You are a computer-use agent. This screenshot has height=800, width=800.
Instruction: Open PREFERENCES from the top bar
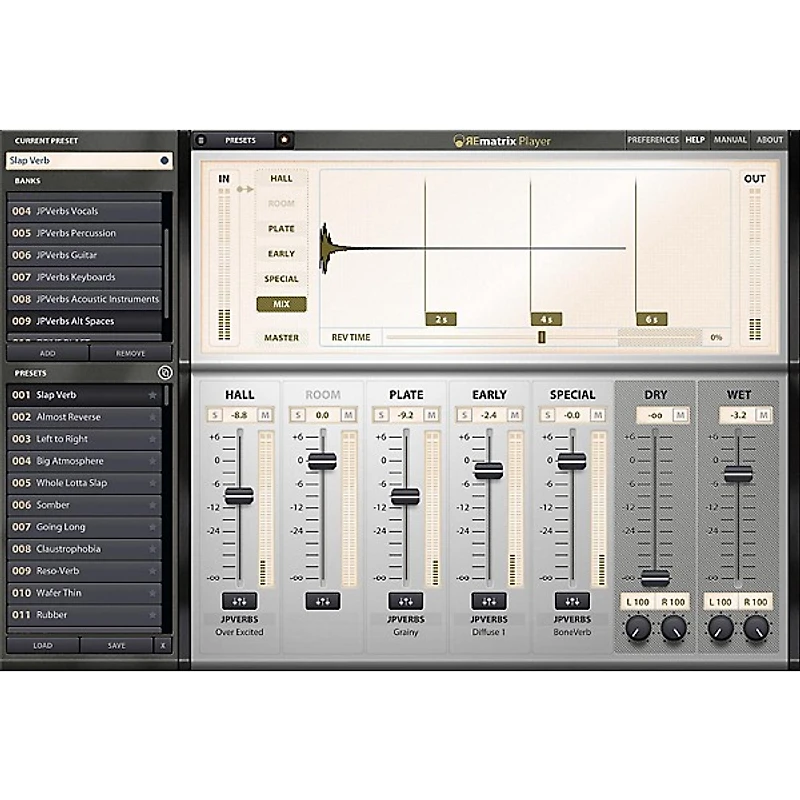[x=652, y=140]
